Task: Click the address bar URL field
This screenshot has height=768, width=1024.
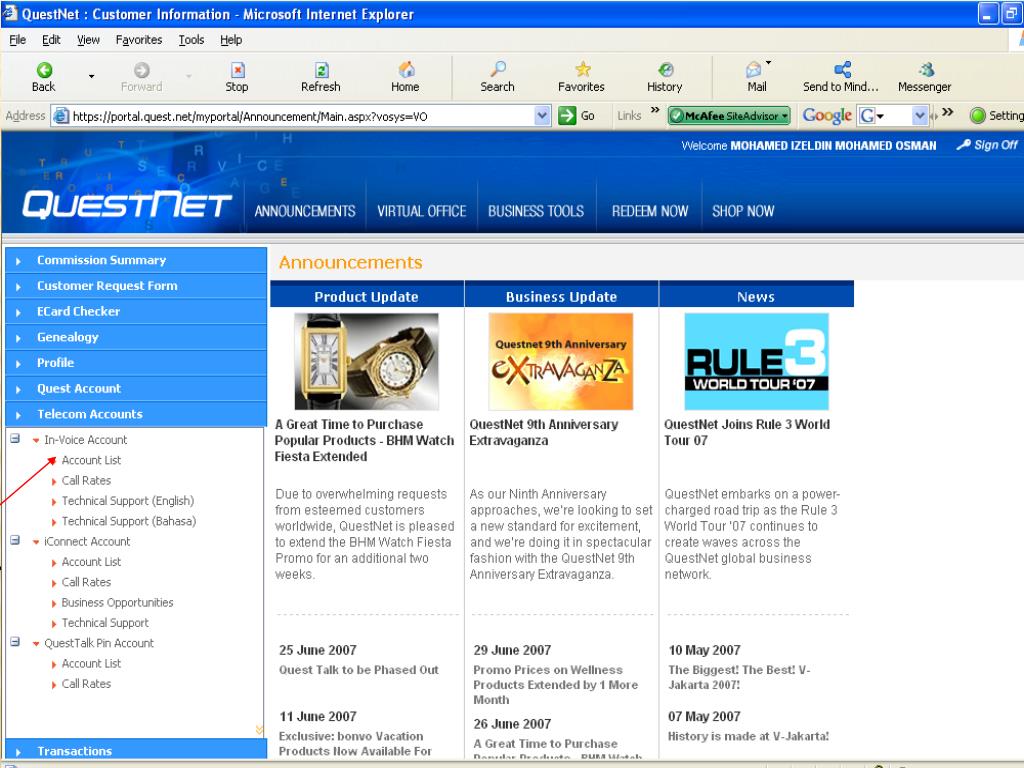Action: [302, 116]
